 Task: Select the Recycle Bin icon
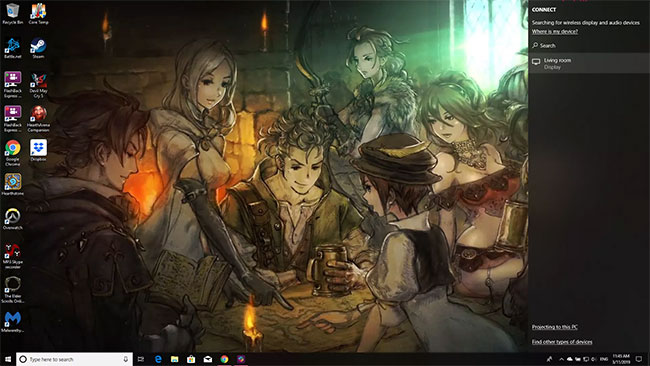tap(12, 14)
